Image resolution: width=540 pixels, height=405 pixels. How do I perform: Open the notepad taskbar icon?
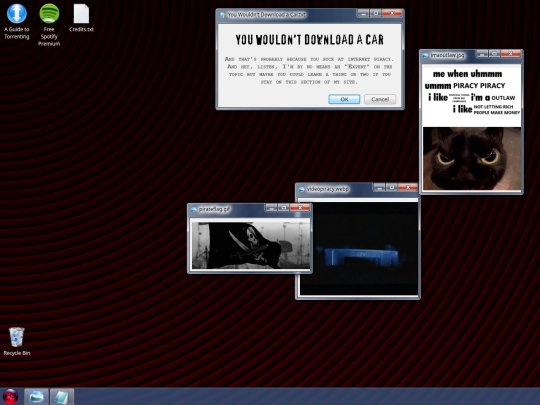(62, 397)
